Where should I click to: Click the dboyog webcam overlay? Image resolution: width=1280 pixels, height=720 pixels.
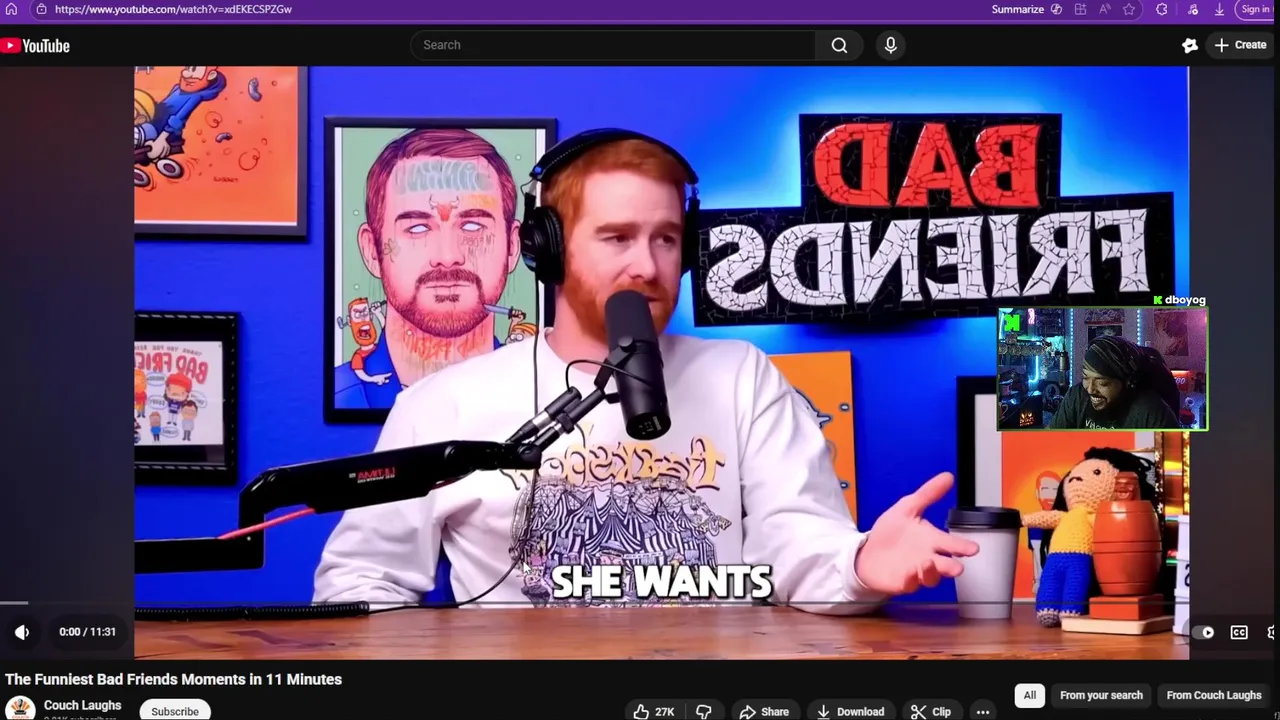[x=1102, y=369]
